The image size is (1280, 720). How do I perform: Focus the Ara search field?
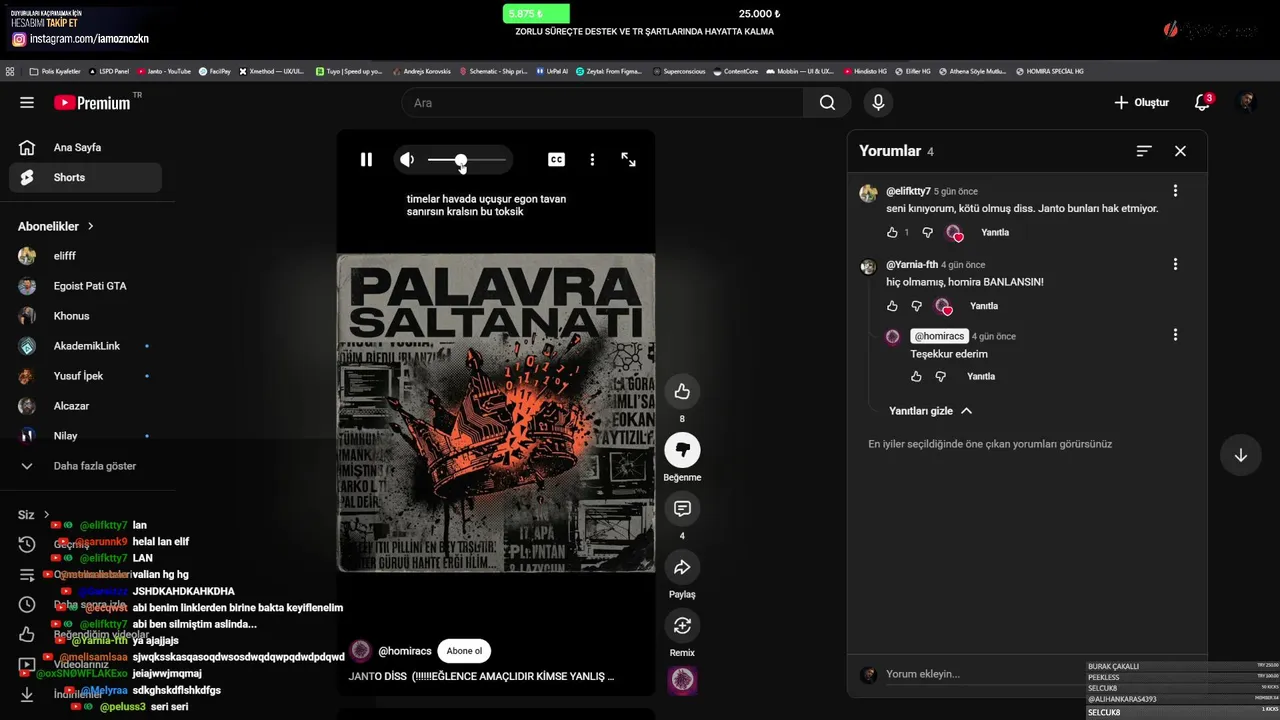coord(602,103)
